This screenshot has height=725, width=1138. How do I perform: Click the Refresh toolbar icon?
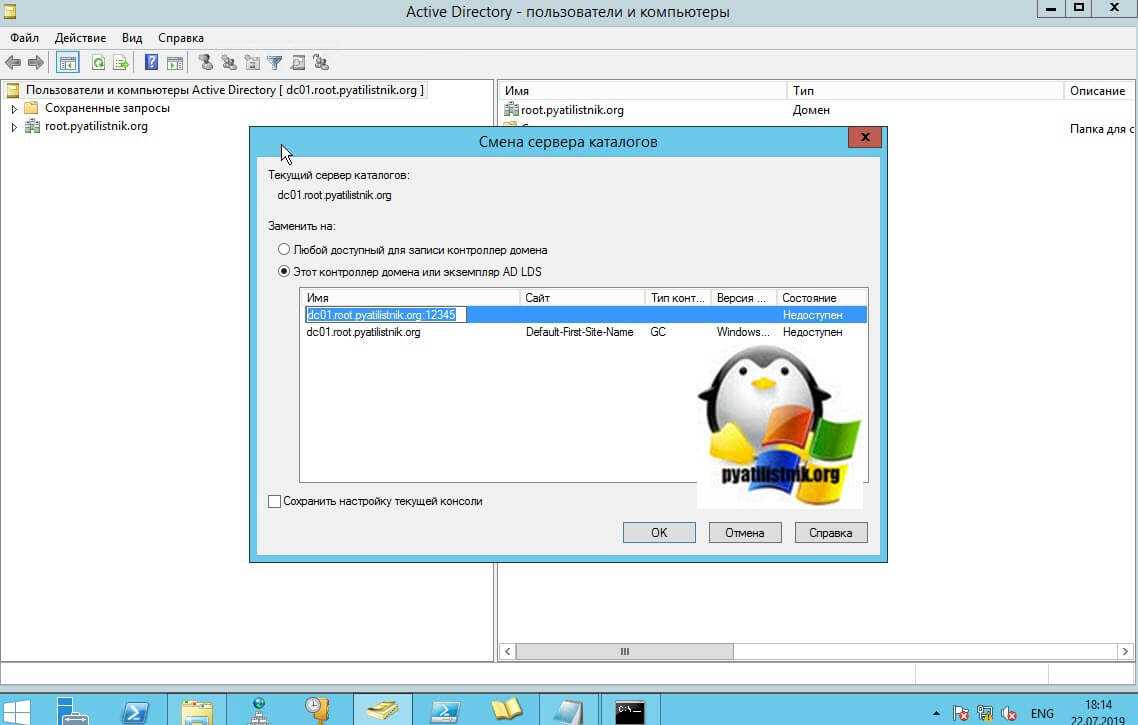(98, 63)
